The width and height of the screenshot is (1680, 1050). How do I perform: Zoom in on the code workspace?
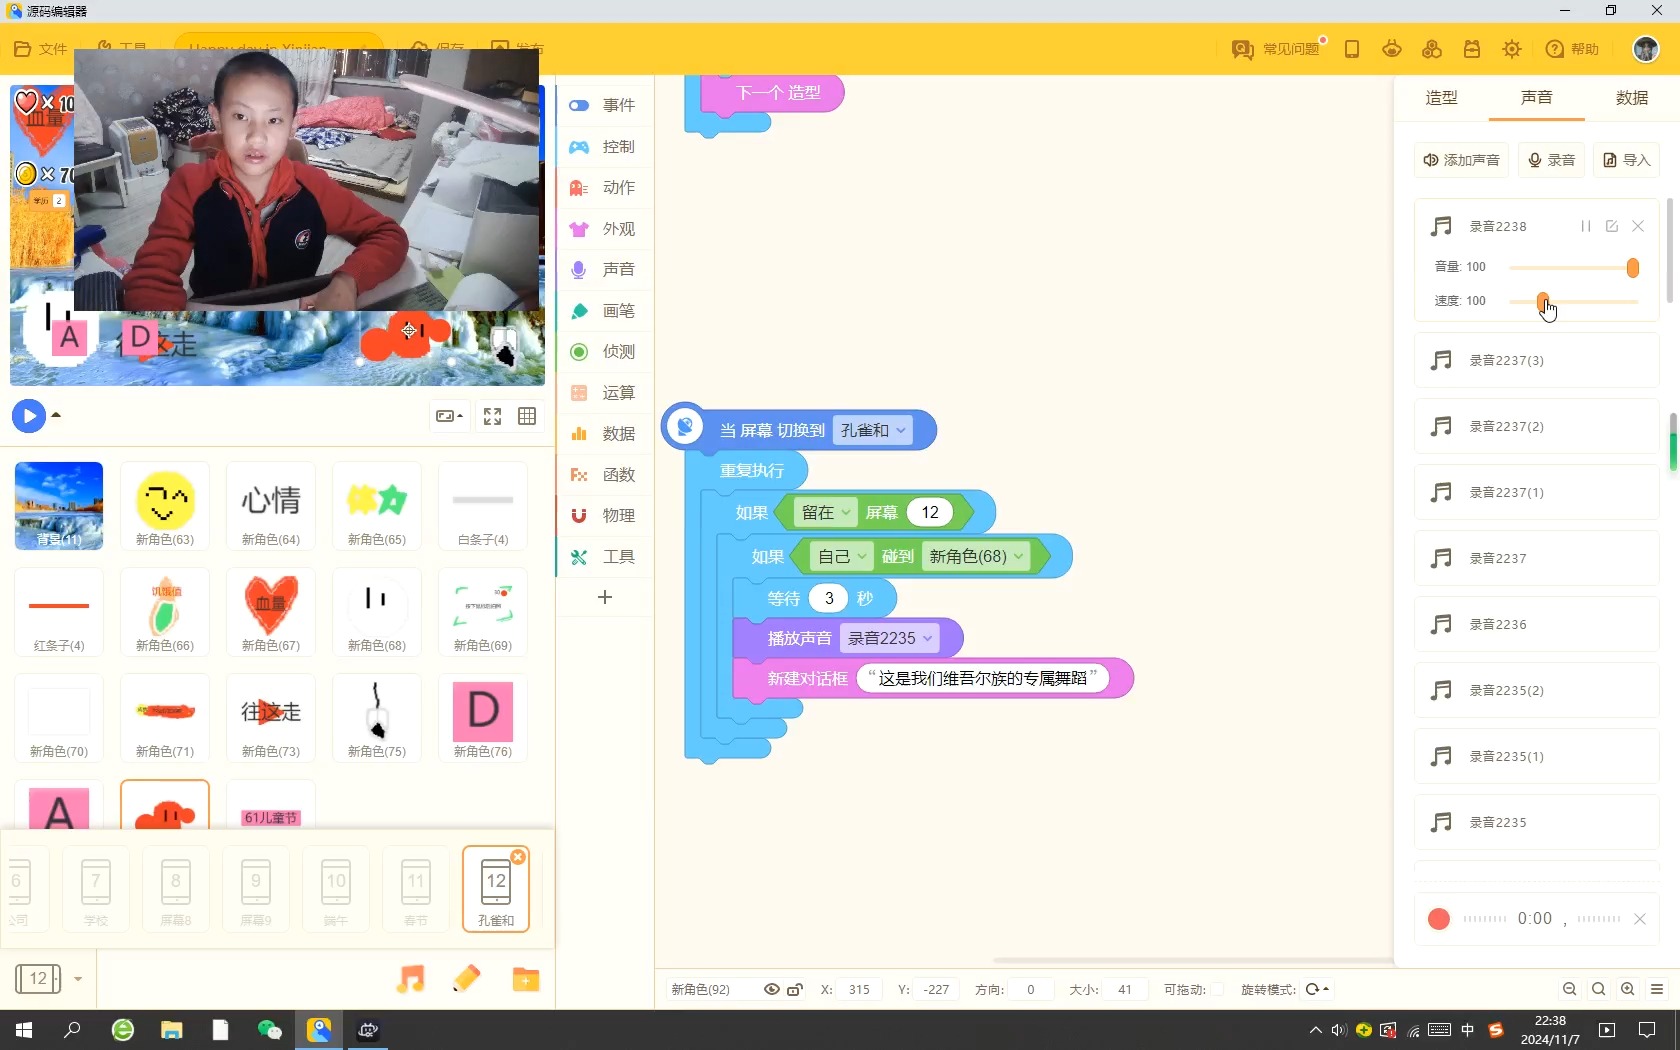click(x=1628, y=989)
